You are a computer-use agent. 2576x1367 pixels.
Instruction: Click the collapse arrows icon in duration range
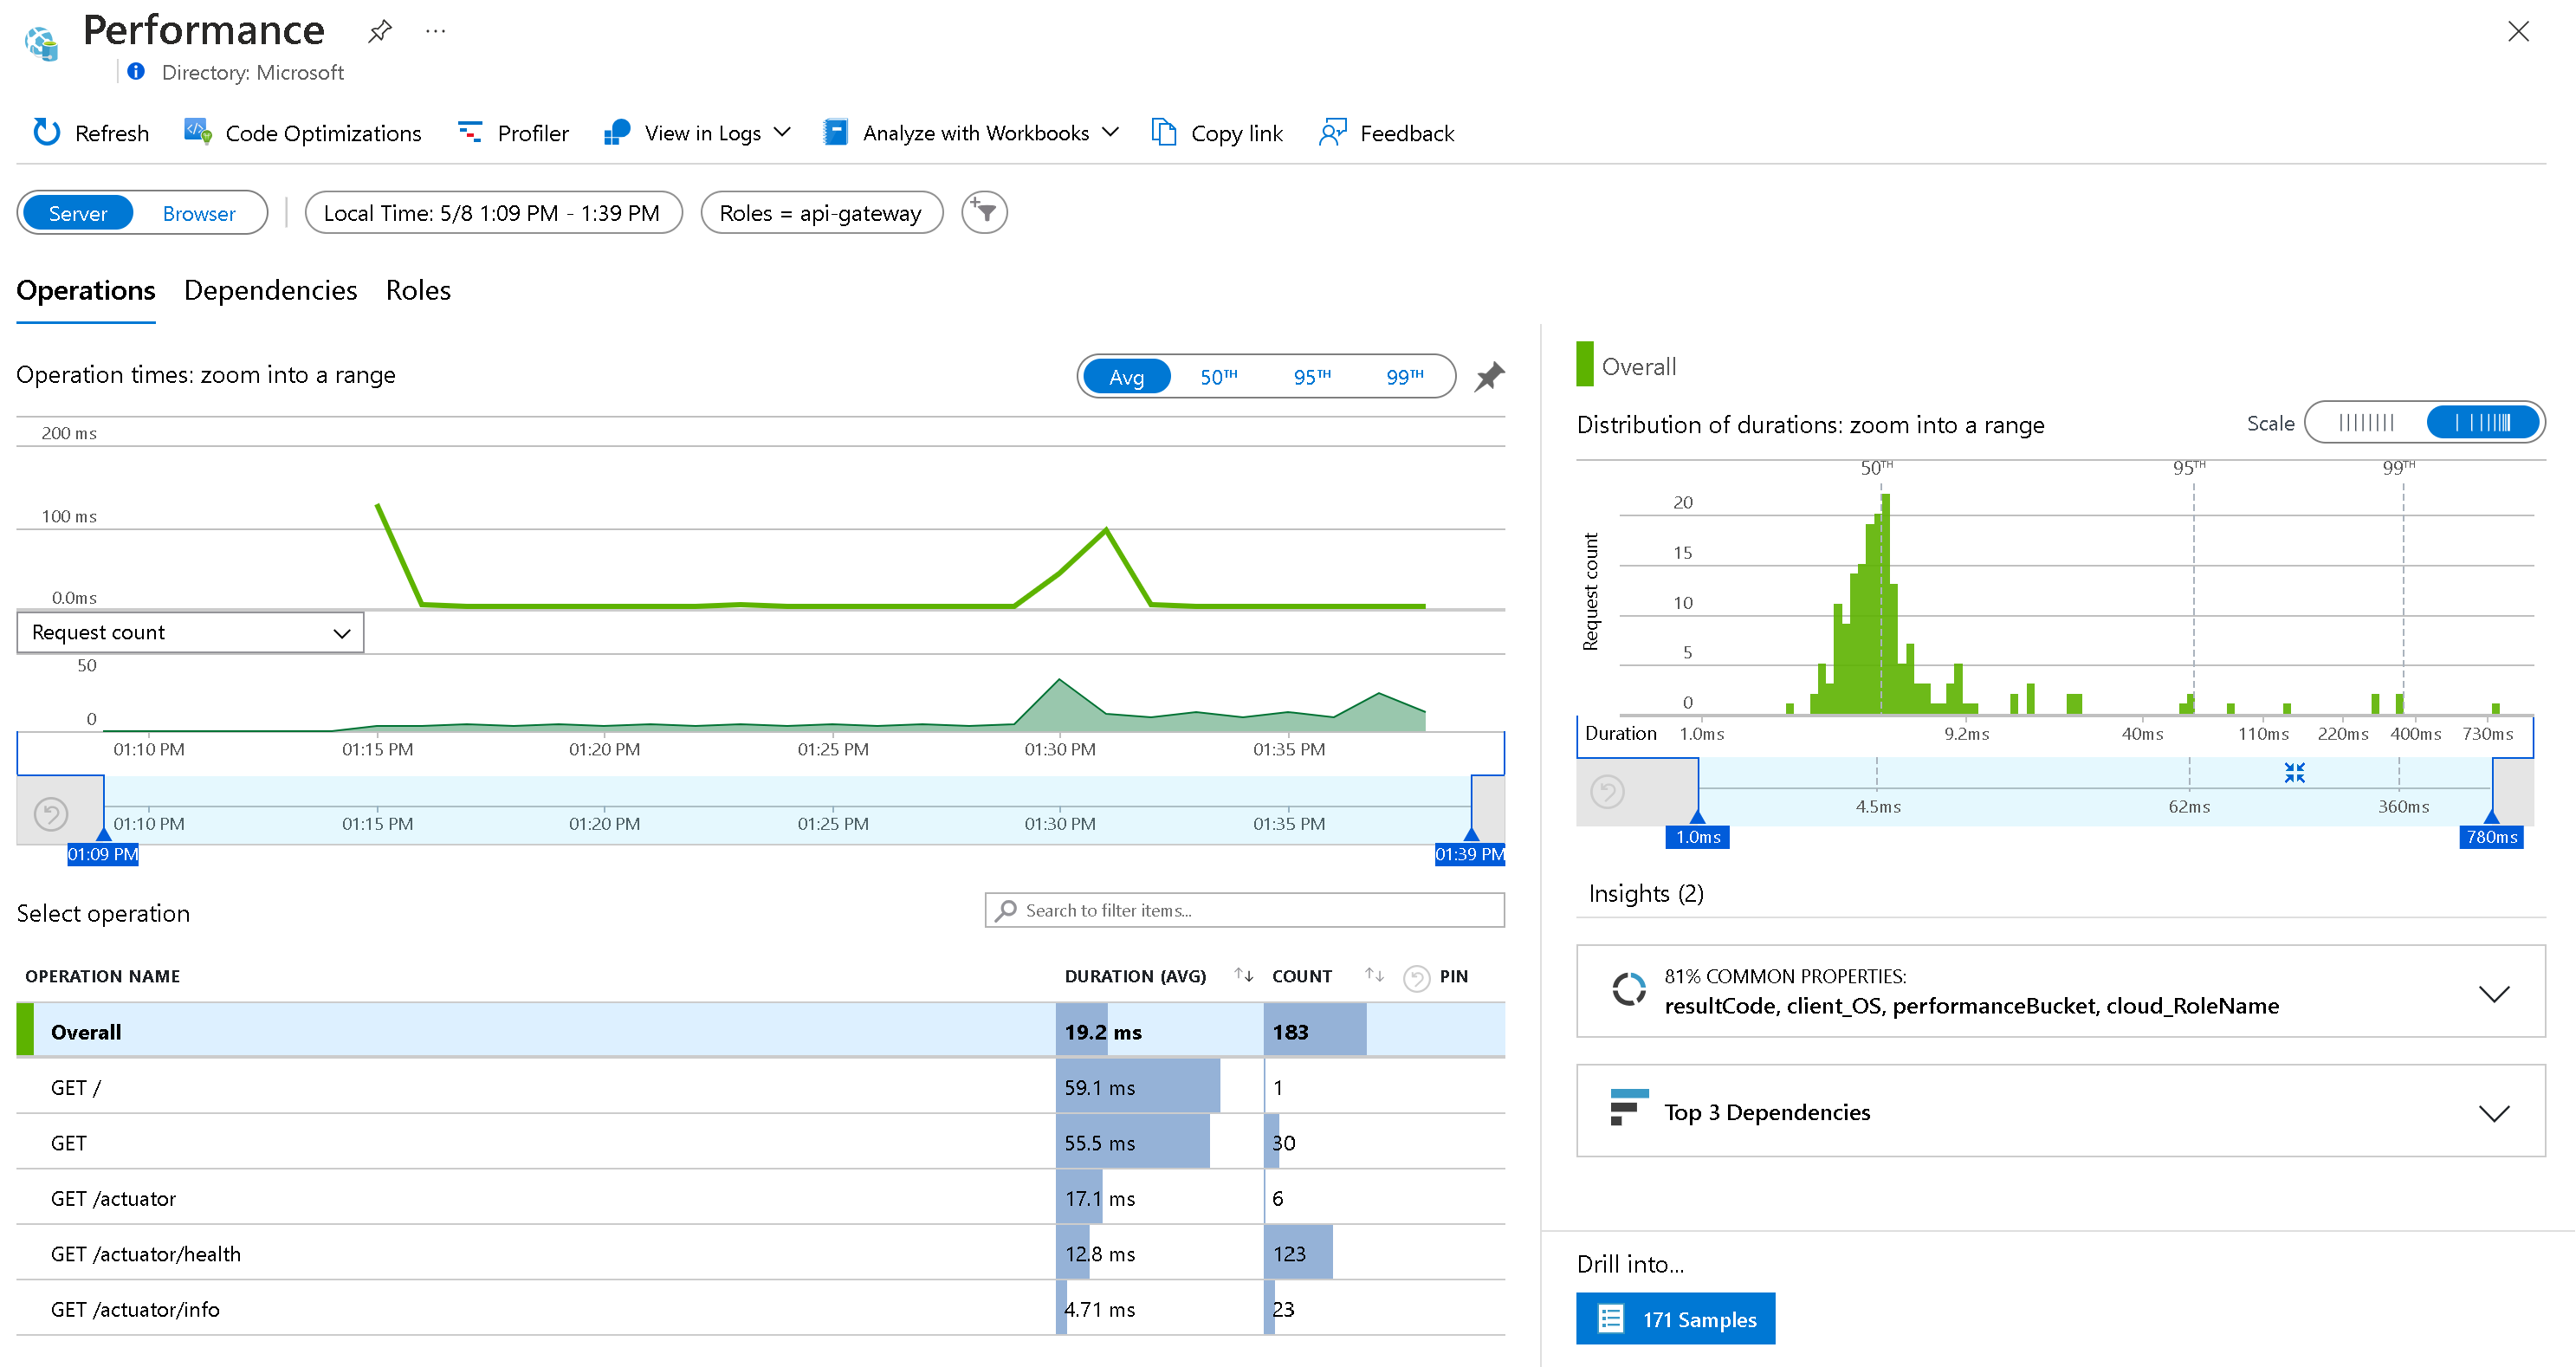(x=2294, y=772)
